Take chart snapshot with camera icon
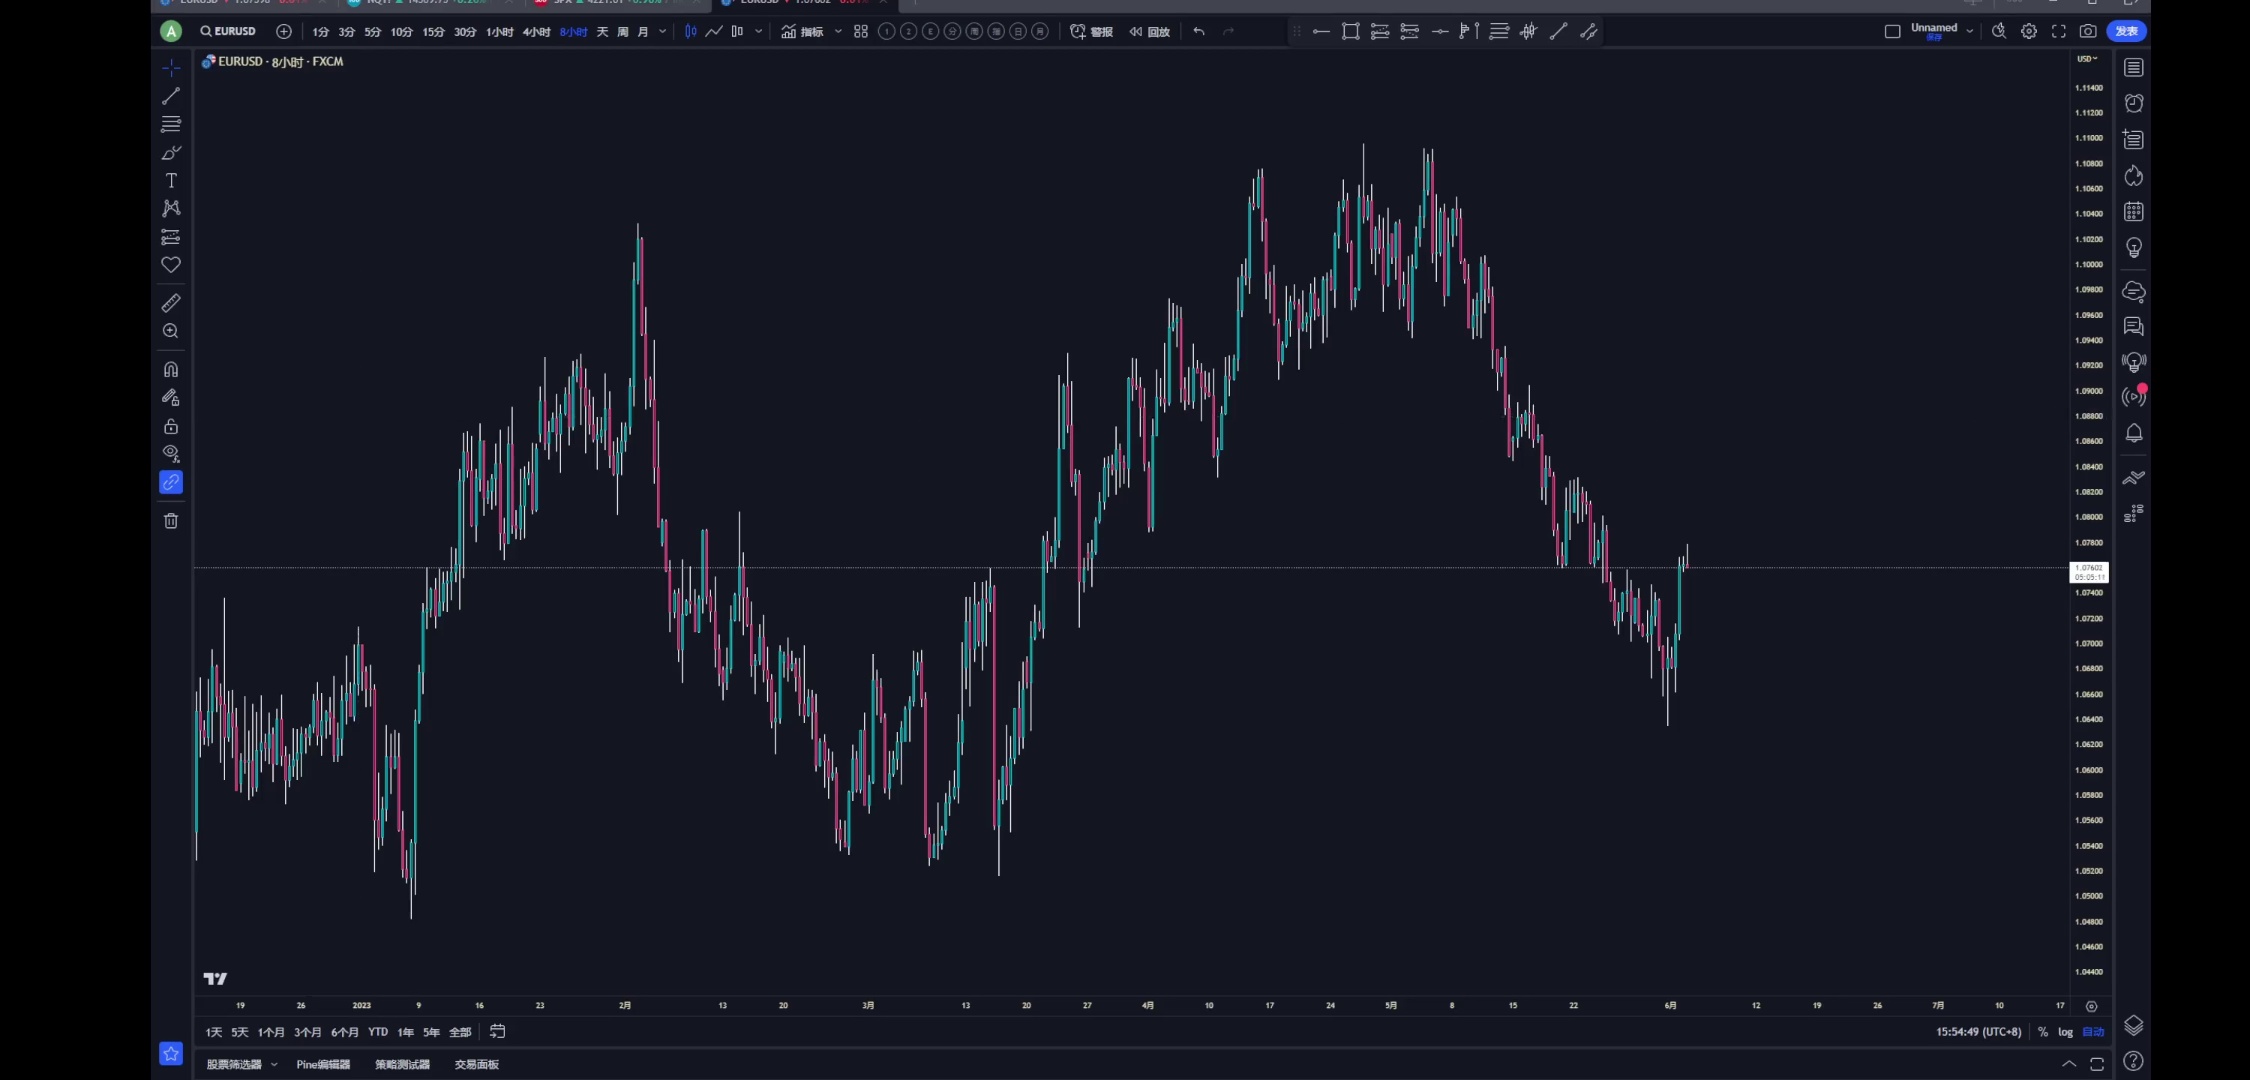The image size is (2250, 1080). [2088, 32]
